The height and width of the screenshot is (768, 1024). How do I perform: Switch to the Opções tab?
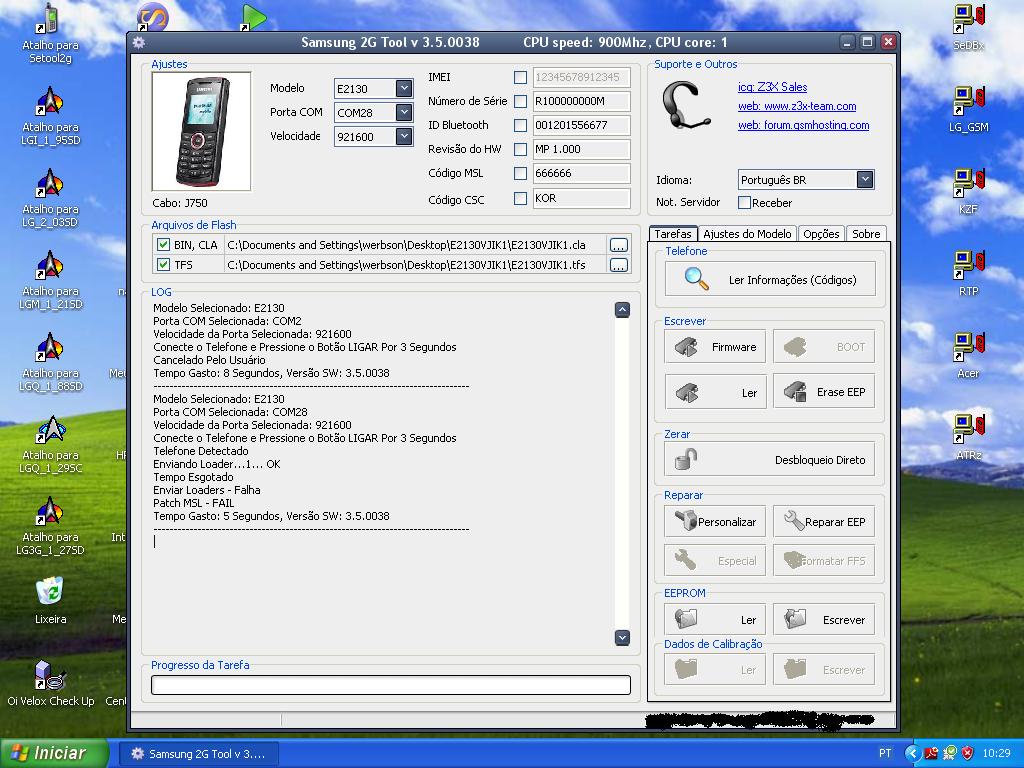click(821, 234)
